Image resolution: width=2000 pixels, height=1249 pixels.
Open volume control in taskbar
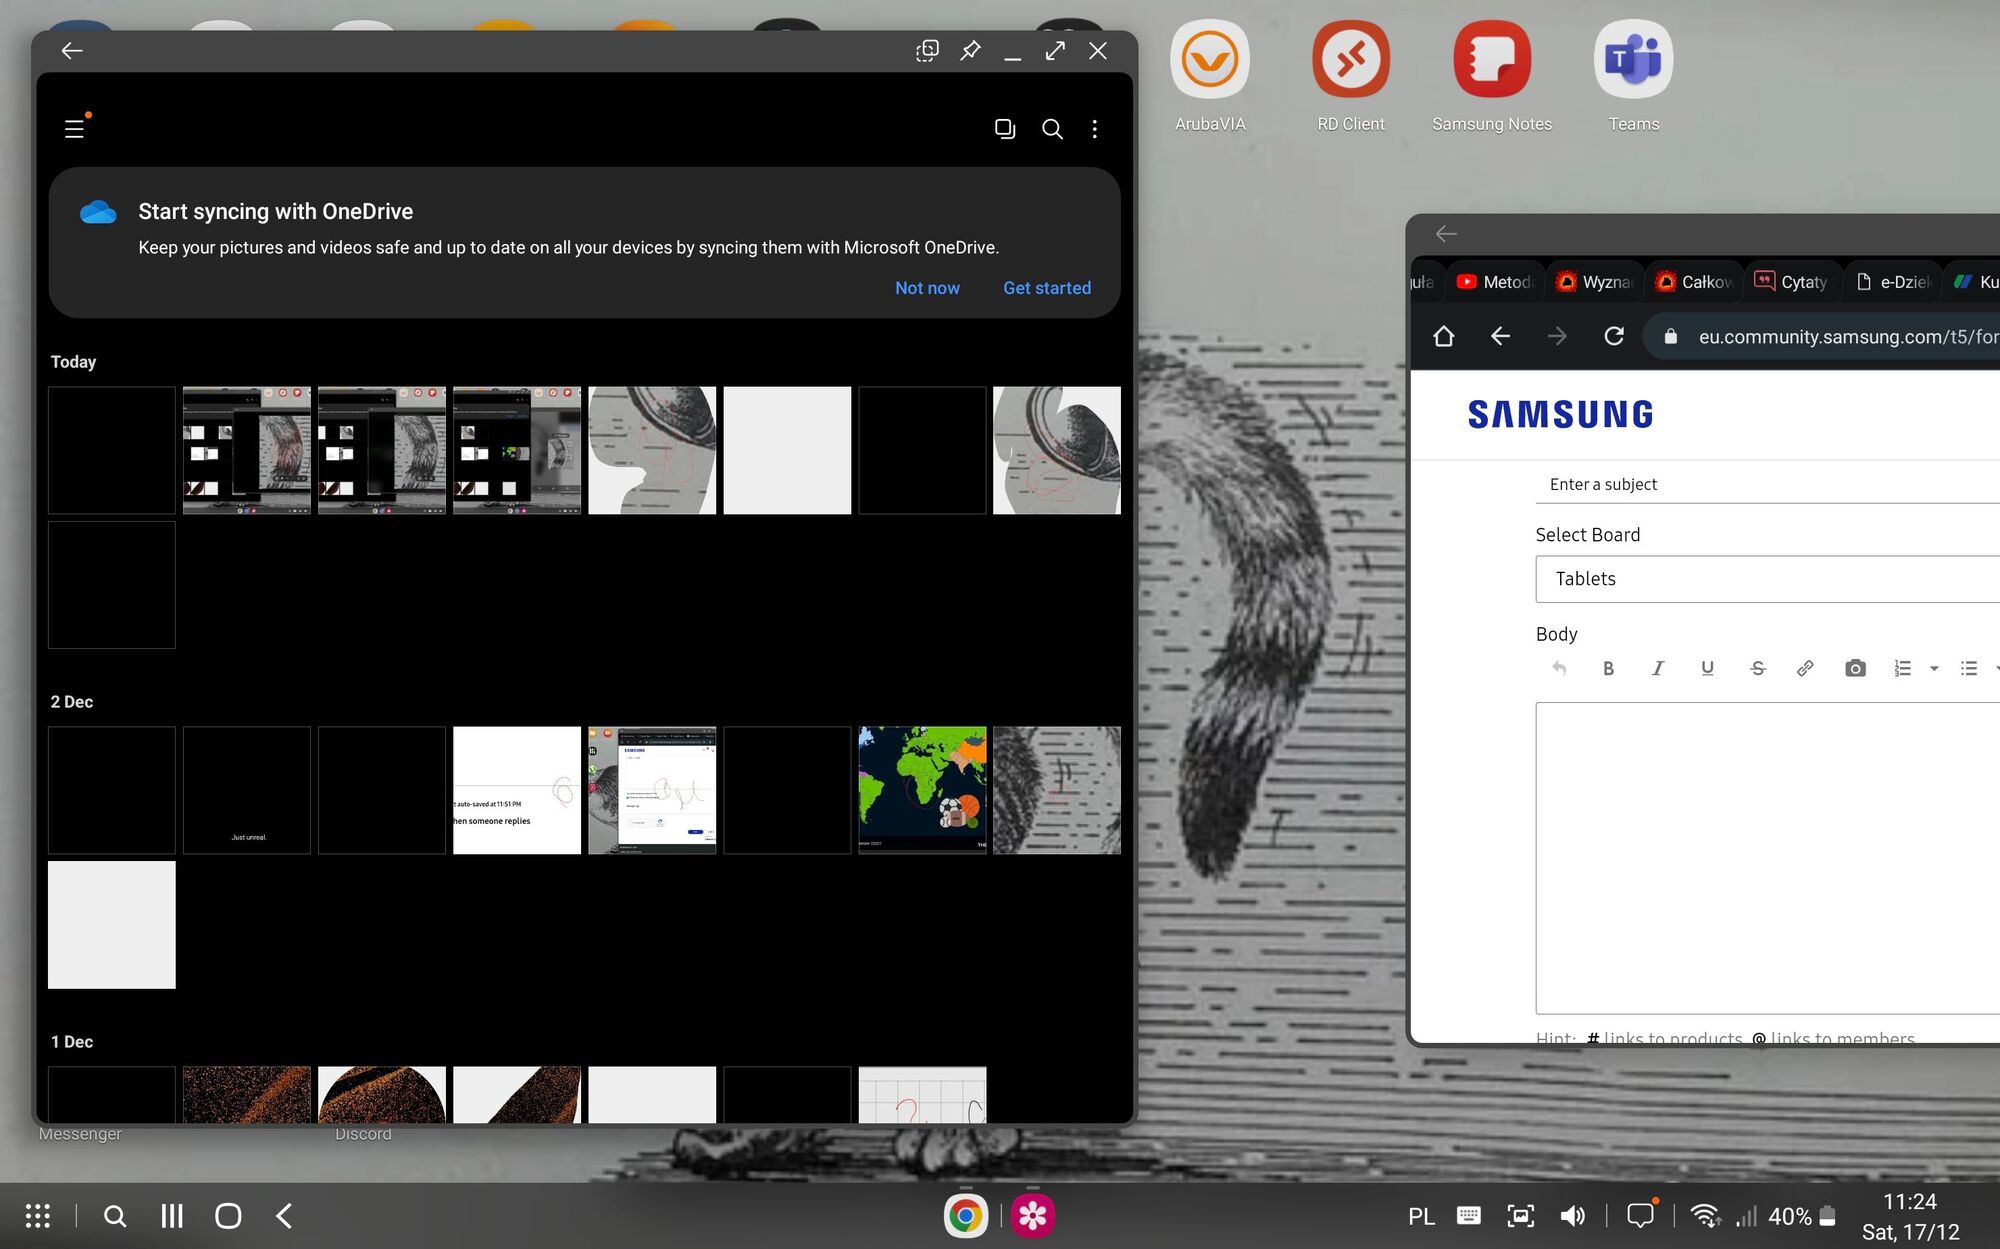coord(1572,1216)
